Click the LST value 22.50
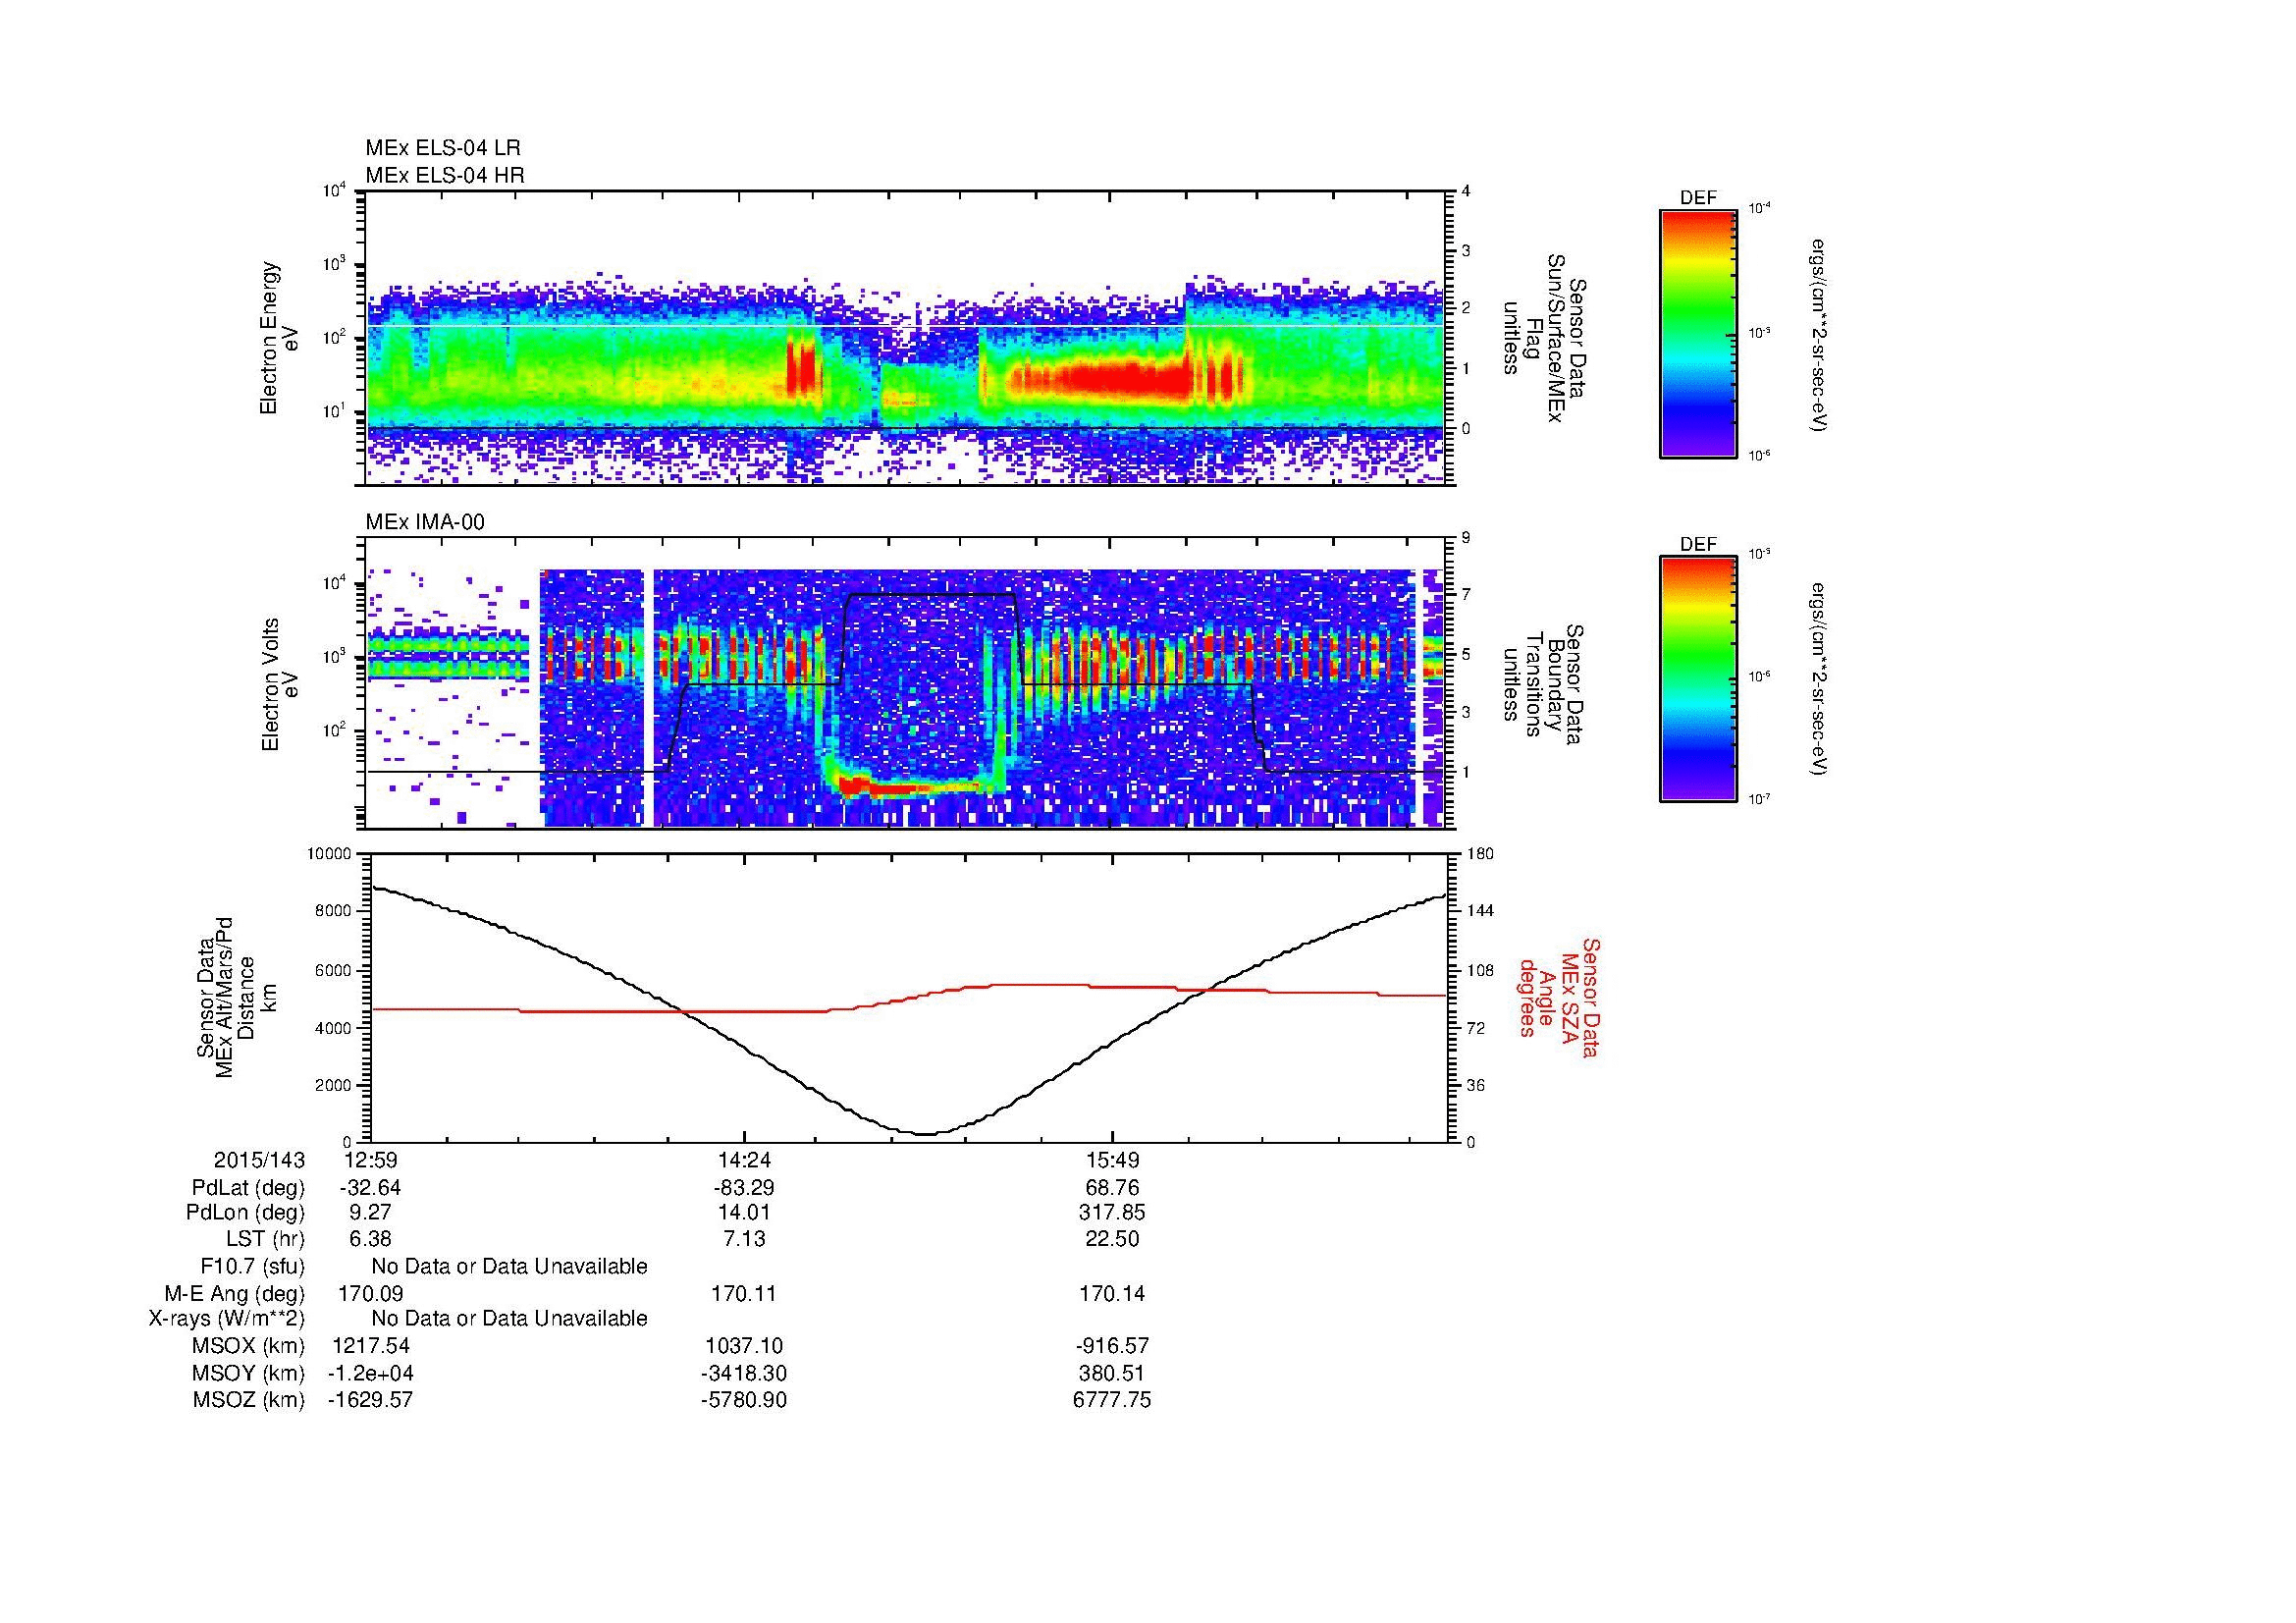Screen dimensions: 2296x1623 1112,1239
